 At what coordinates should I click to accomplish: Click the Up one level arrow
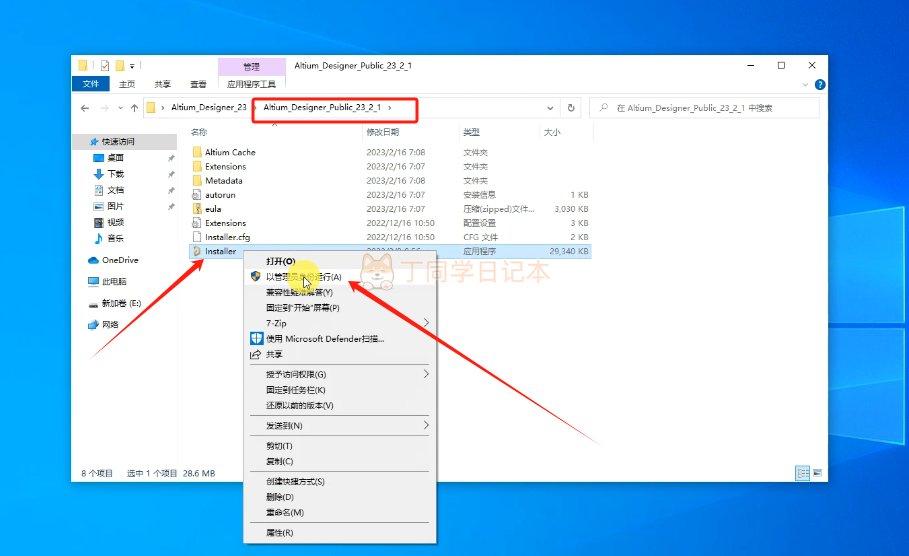point(134,108)
